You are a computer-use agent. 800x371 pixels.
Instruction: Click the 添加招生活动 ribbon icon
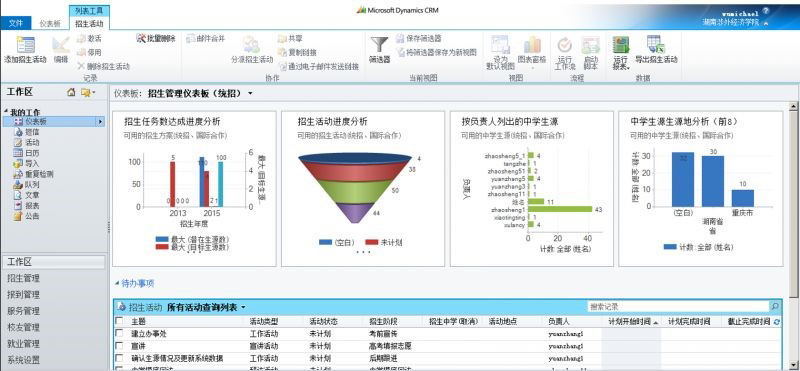pos(25,45)
